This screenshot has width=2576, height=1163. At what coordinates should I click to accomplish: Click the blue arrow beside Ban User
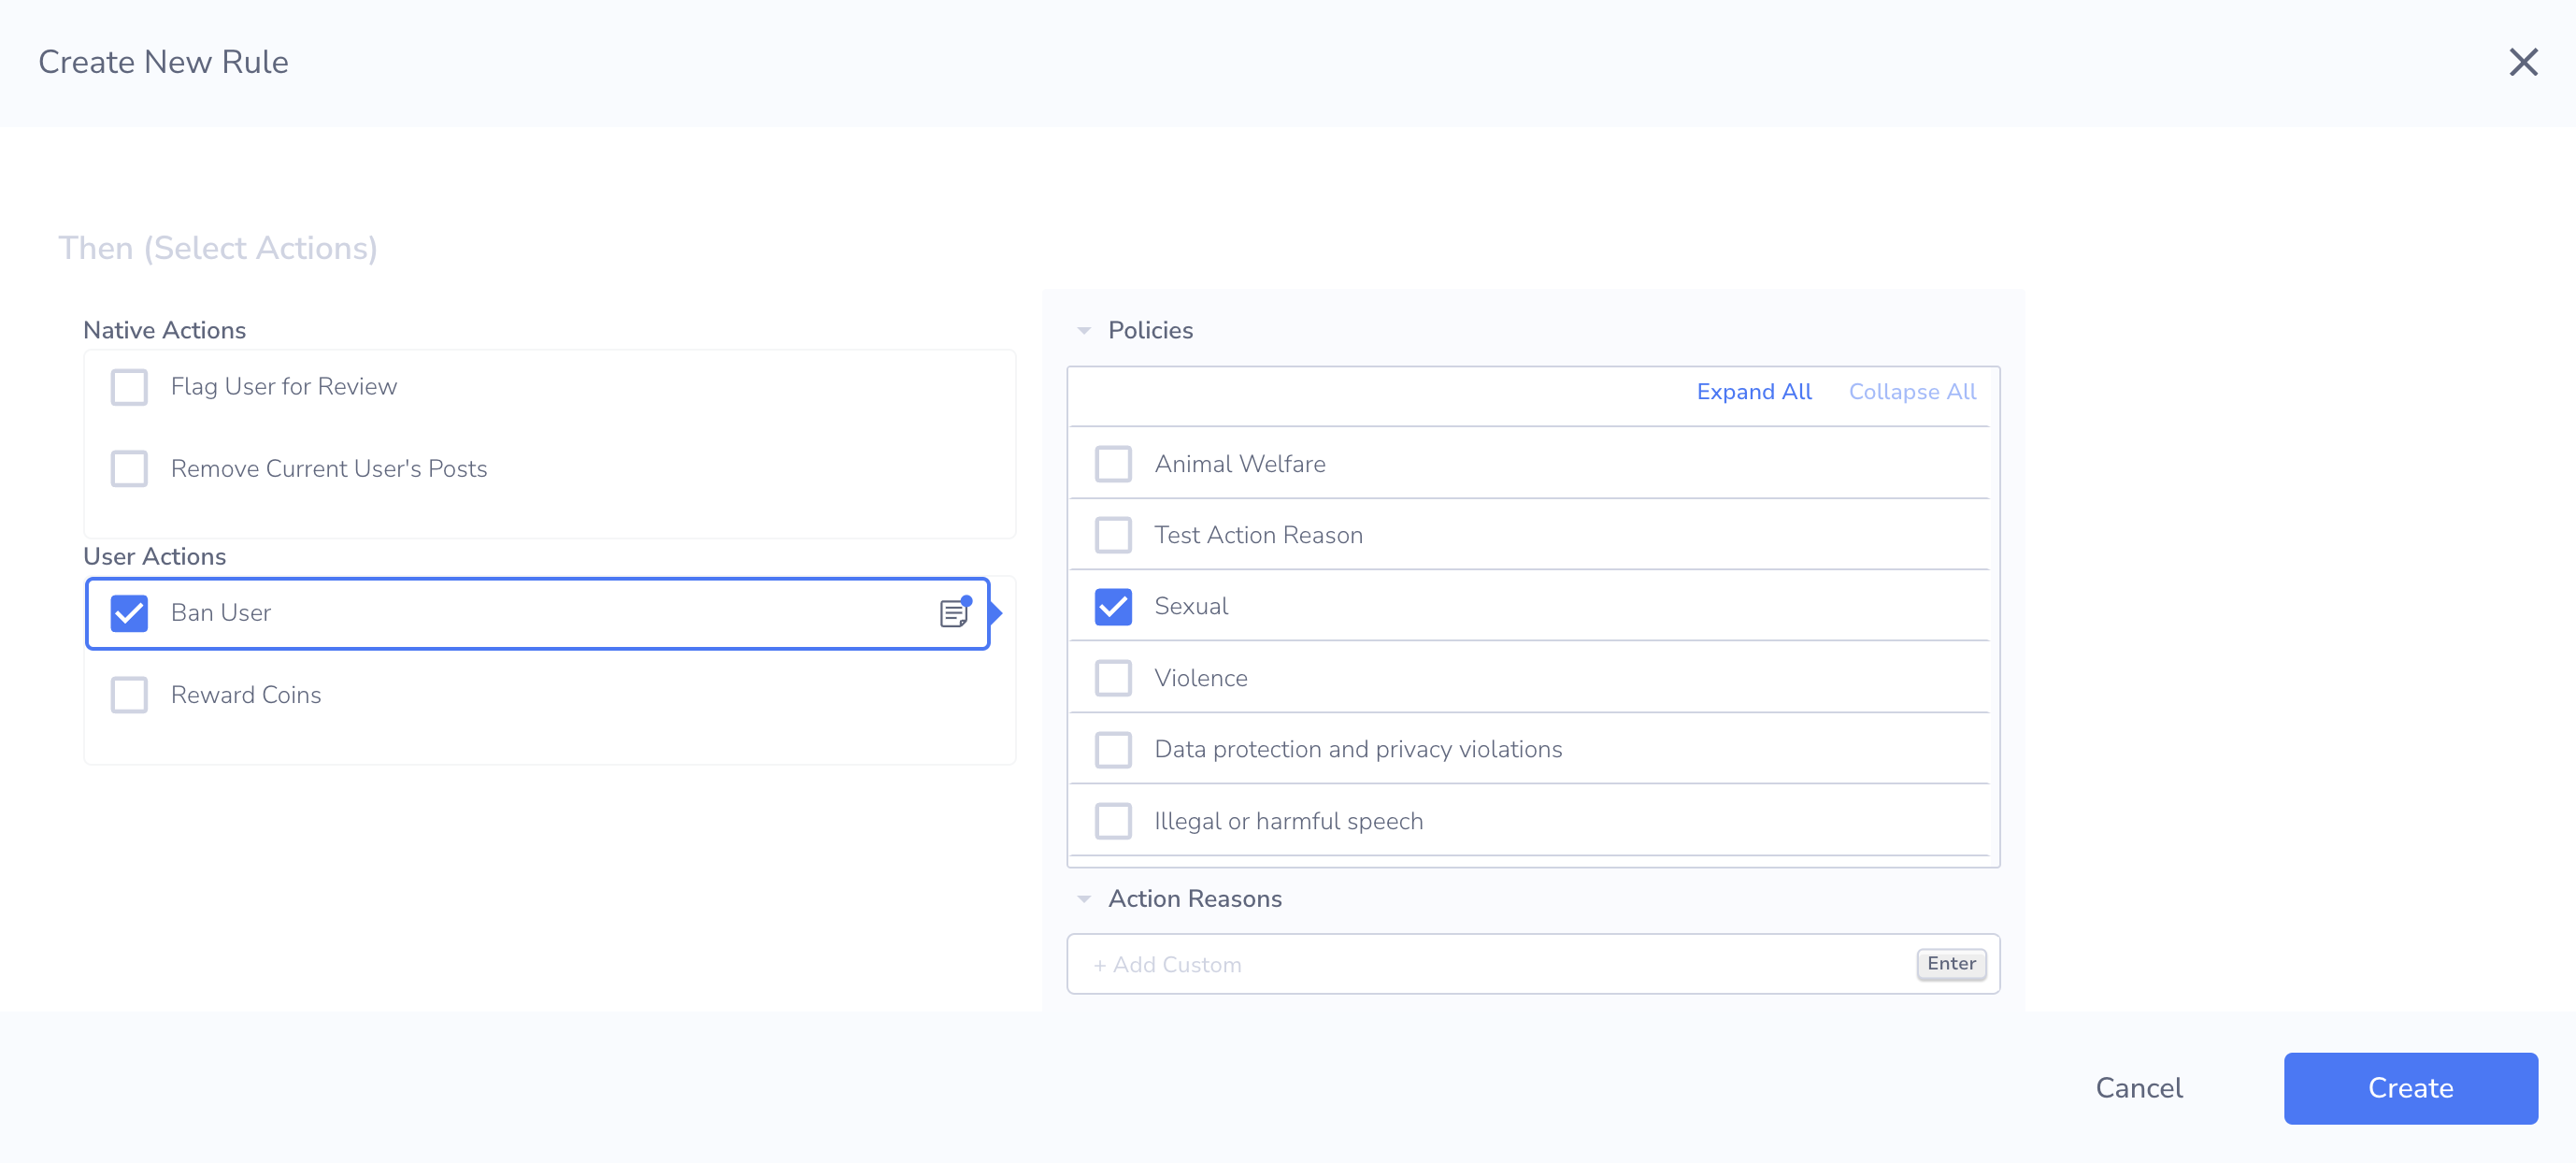click(996, 613)
